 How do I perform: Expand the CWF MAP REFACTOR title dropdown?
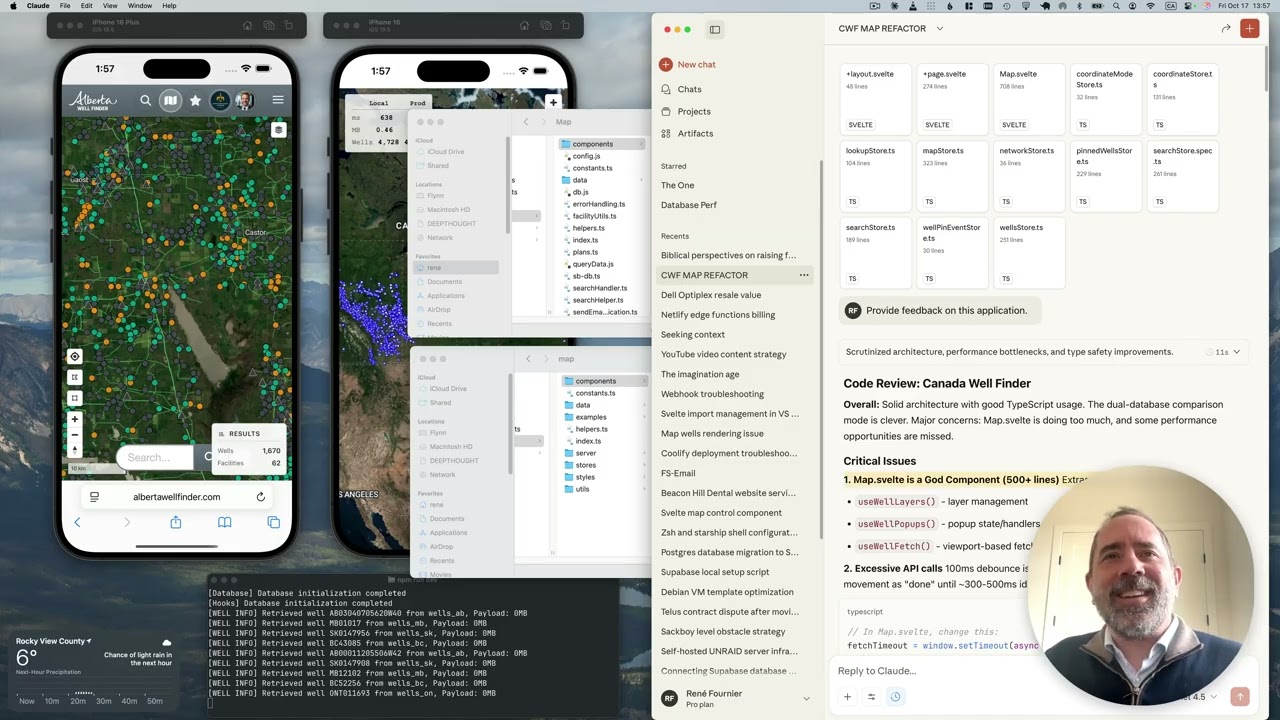click(939, 29)
